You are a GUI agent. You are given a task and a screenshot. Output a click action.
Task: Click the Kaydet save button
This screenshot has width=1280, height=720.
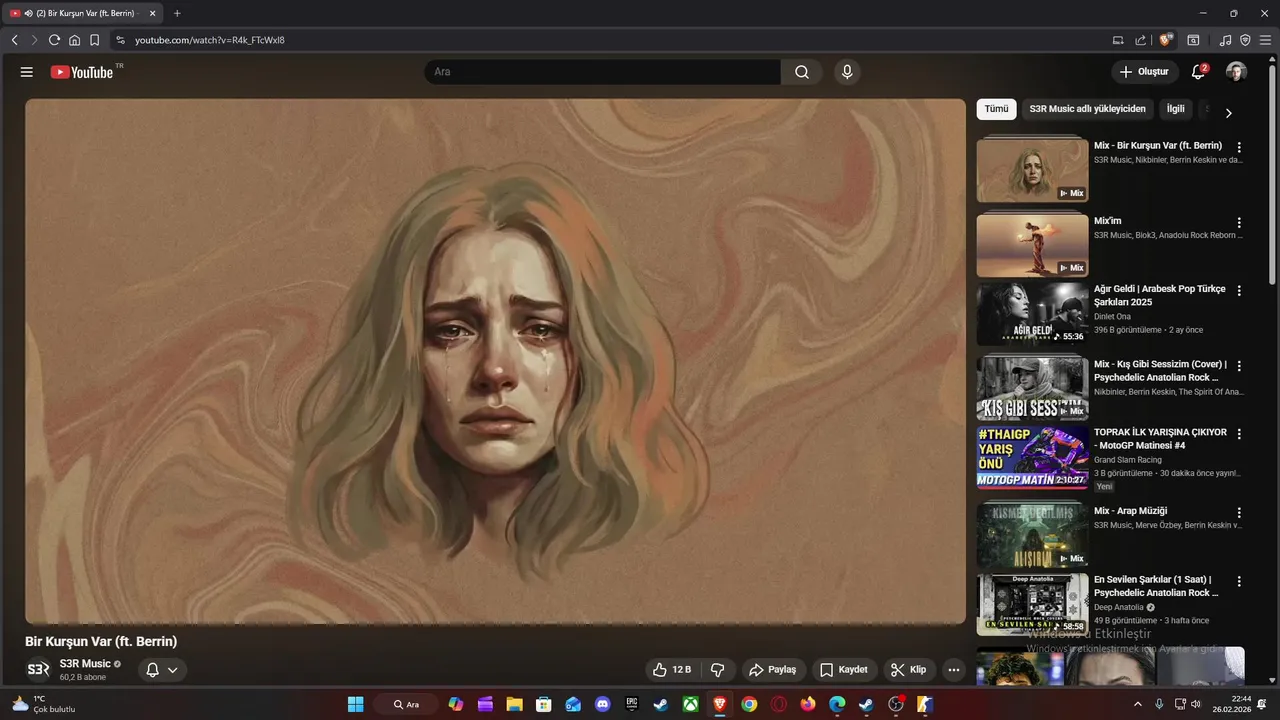point(843,670)
